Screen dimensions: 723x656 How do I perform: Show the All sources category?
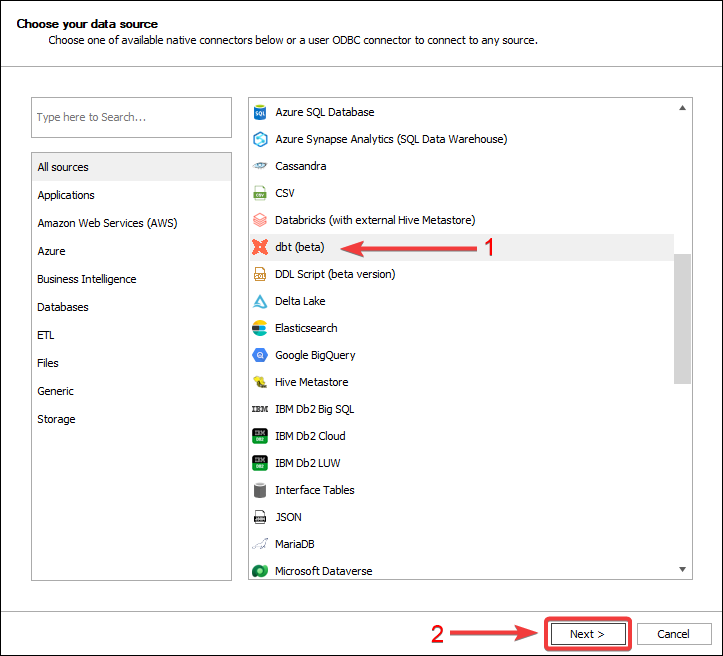point(63,167)
